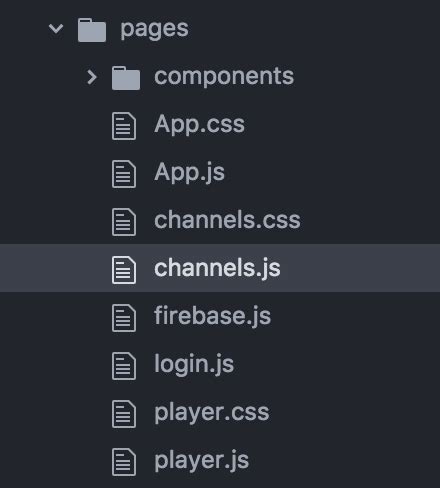440x488 pixels.
Task: Click the login.js file icon
Action: click(124, 366)
